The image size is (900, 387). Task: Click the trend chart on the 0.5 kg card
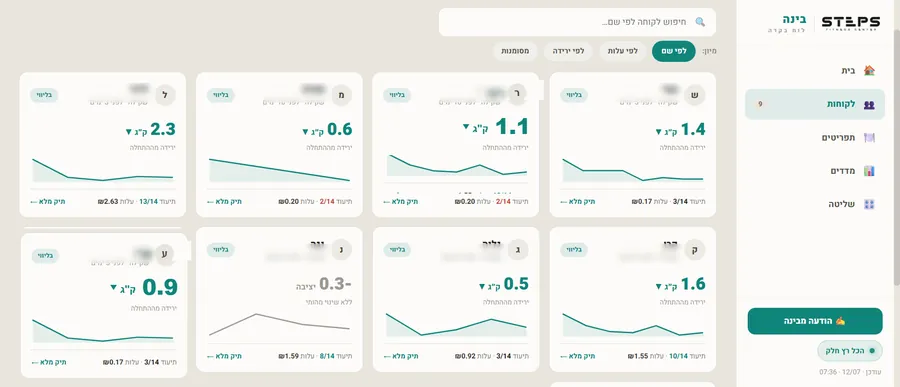[x=456, y=325]
